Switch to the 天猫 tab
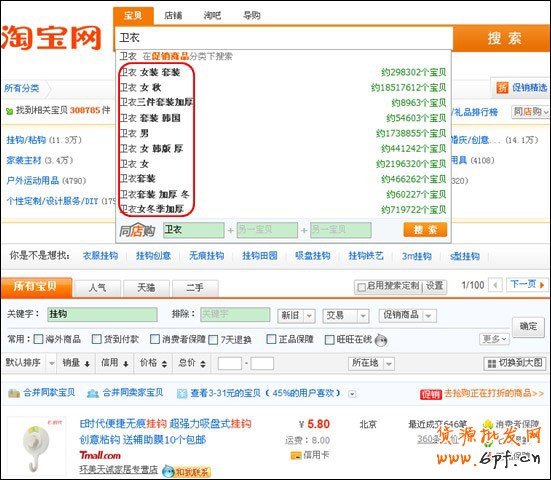This screenshot has width=551, height=480. (146, 288)
